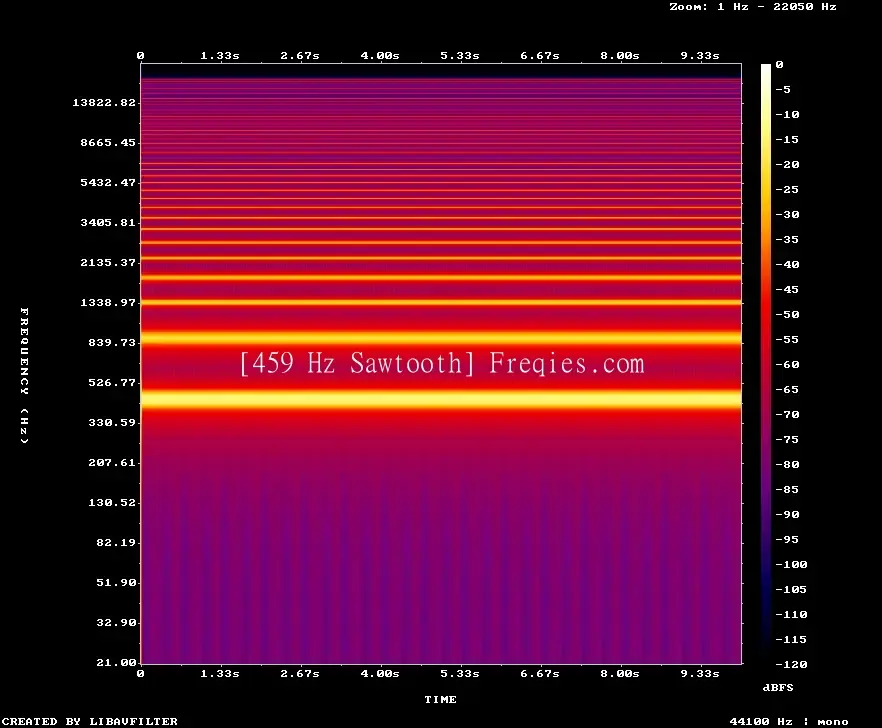This screenshot has width=882, height=728.
Task: Click the 130.52 frequency axis label
Action: pos(112,502)
